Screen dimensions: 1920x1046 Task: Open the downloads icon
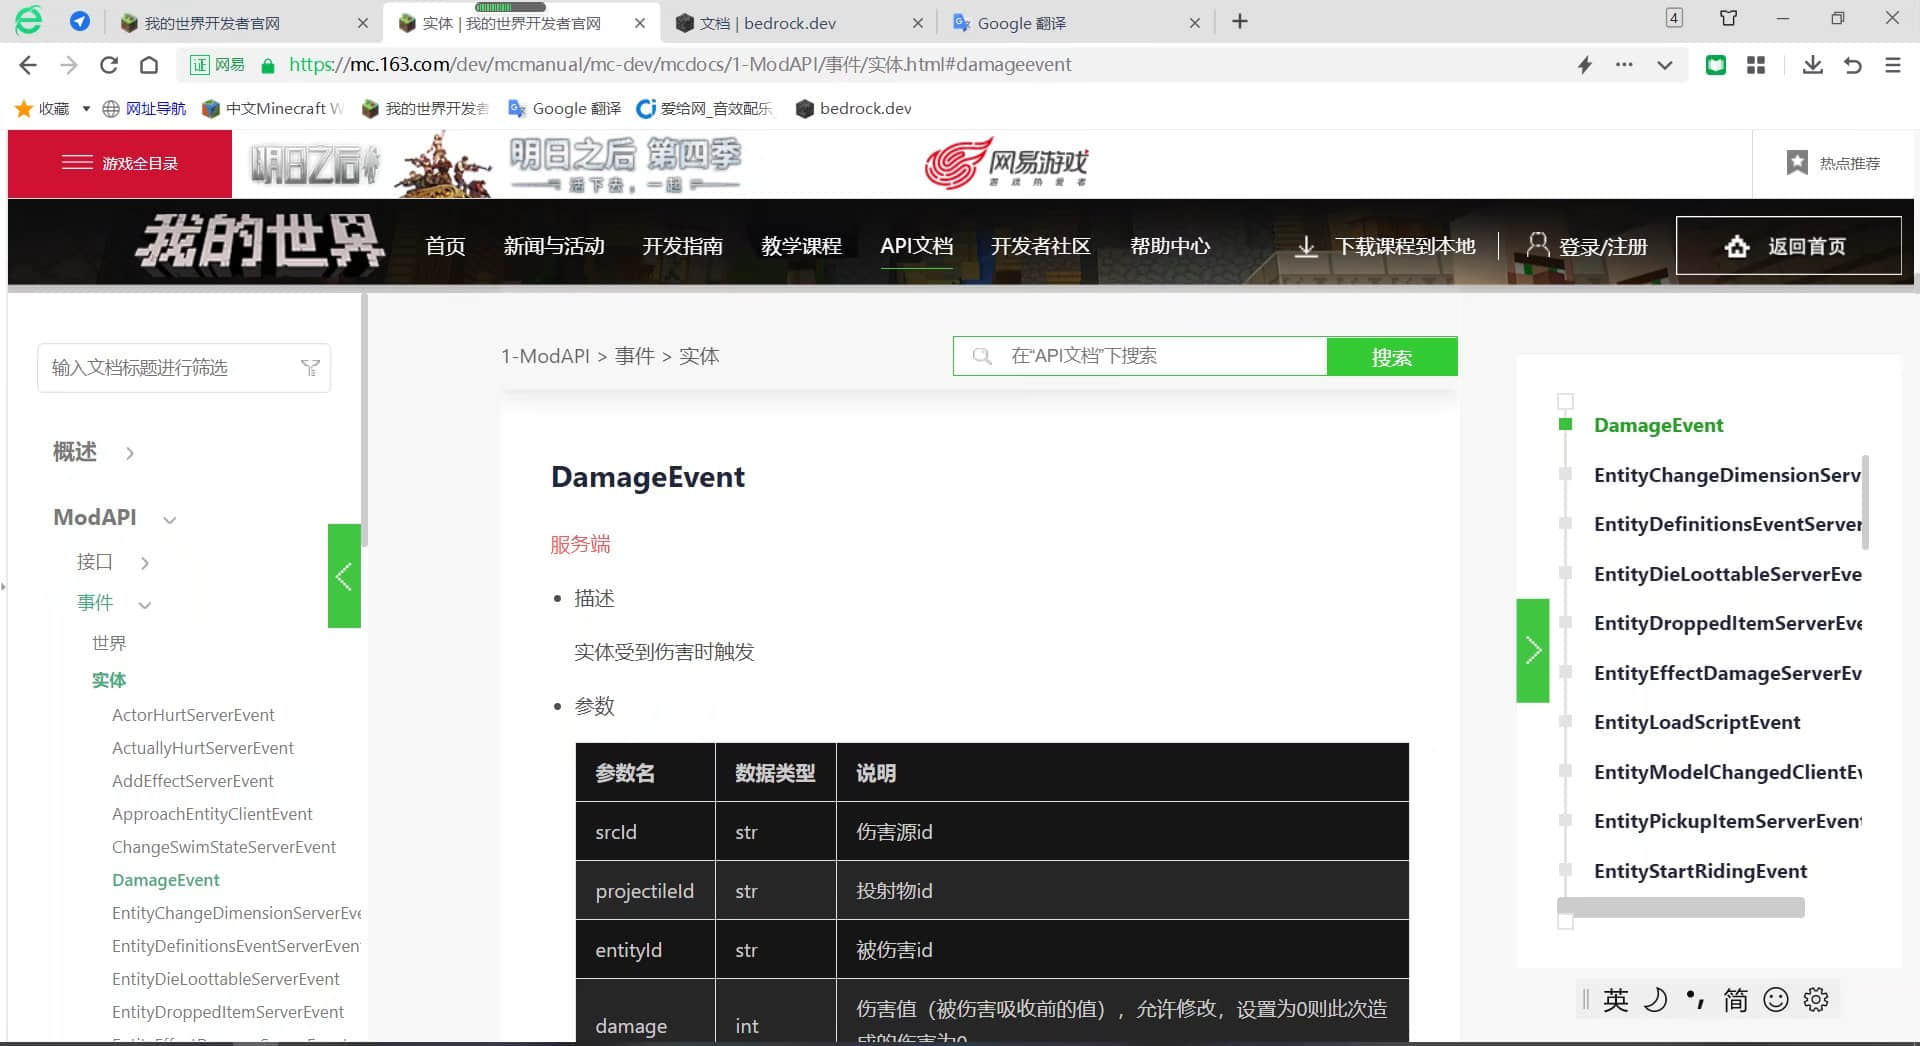pyautogui.click(x=1812, y=65)
